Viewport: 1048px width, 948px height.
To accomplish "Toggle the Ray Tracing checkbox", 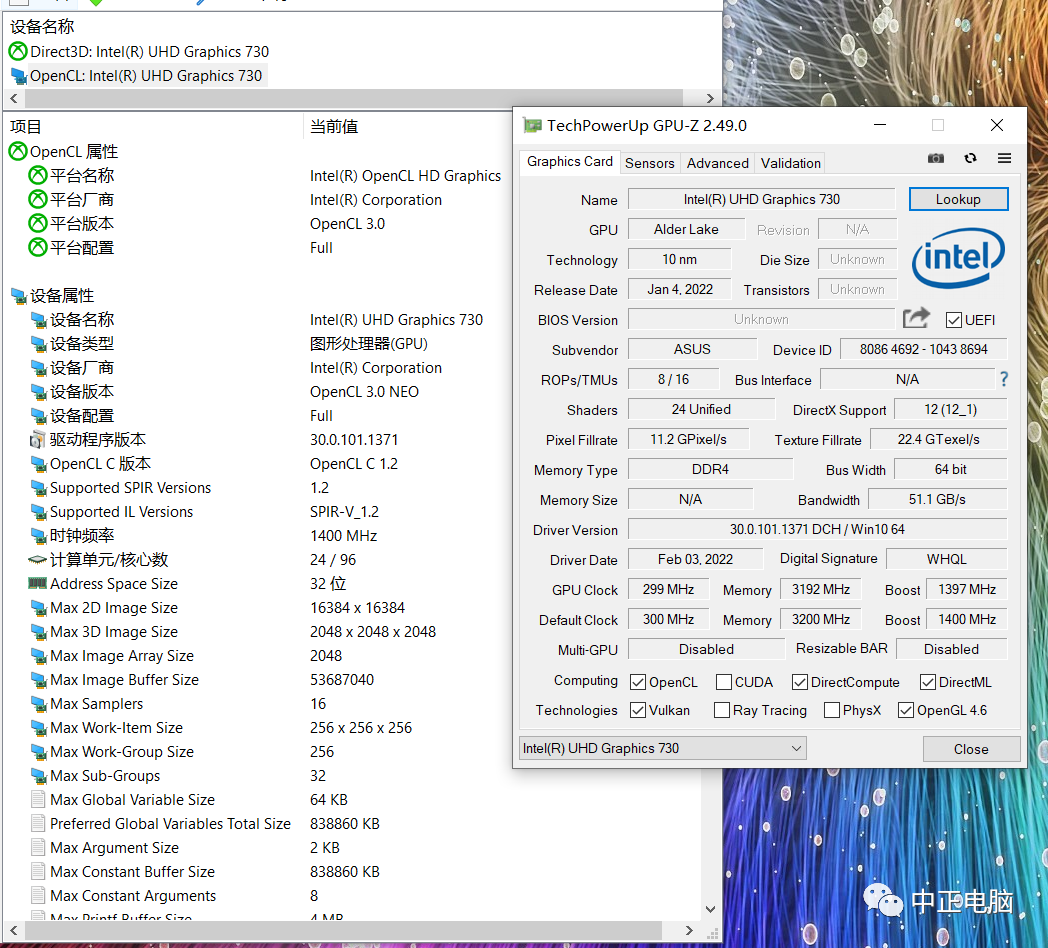I will [x=722, y=710].
